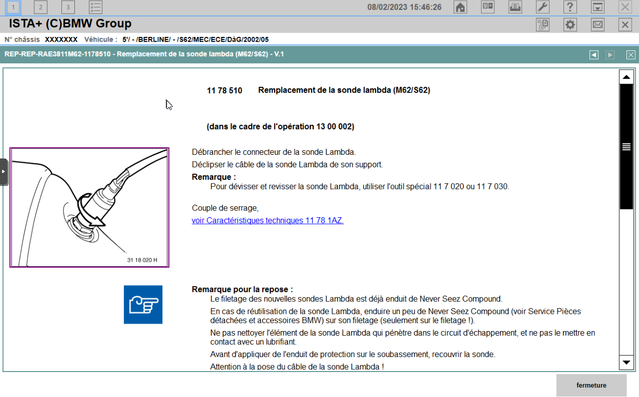Click the operations list icon at top left
640x397 pixels.
coord(96,7)
